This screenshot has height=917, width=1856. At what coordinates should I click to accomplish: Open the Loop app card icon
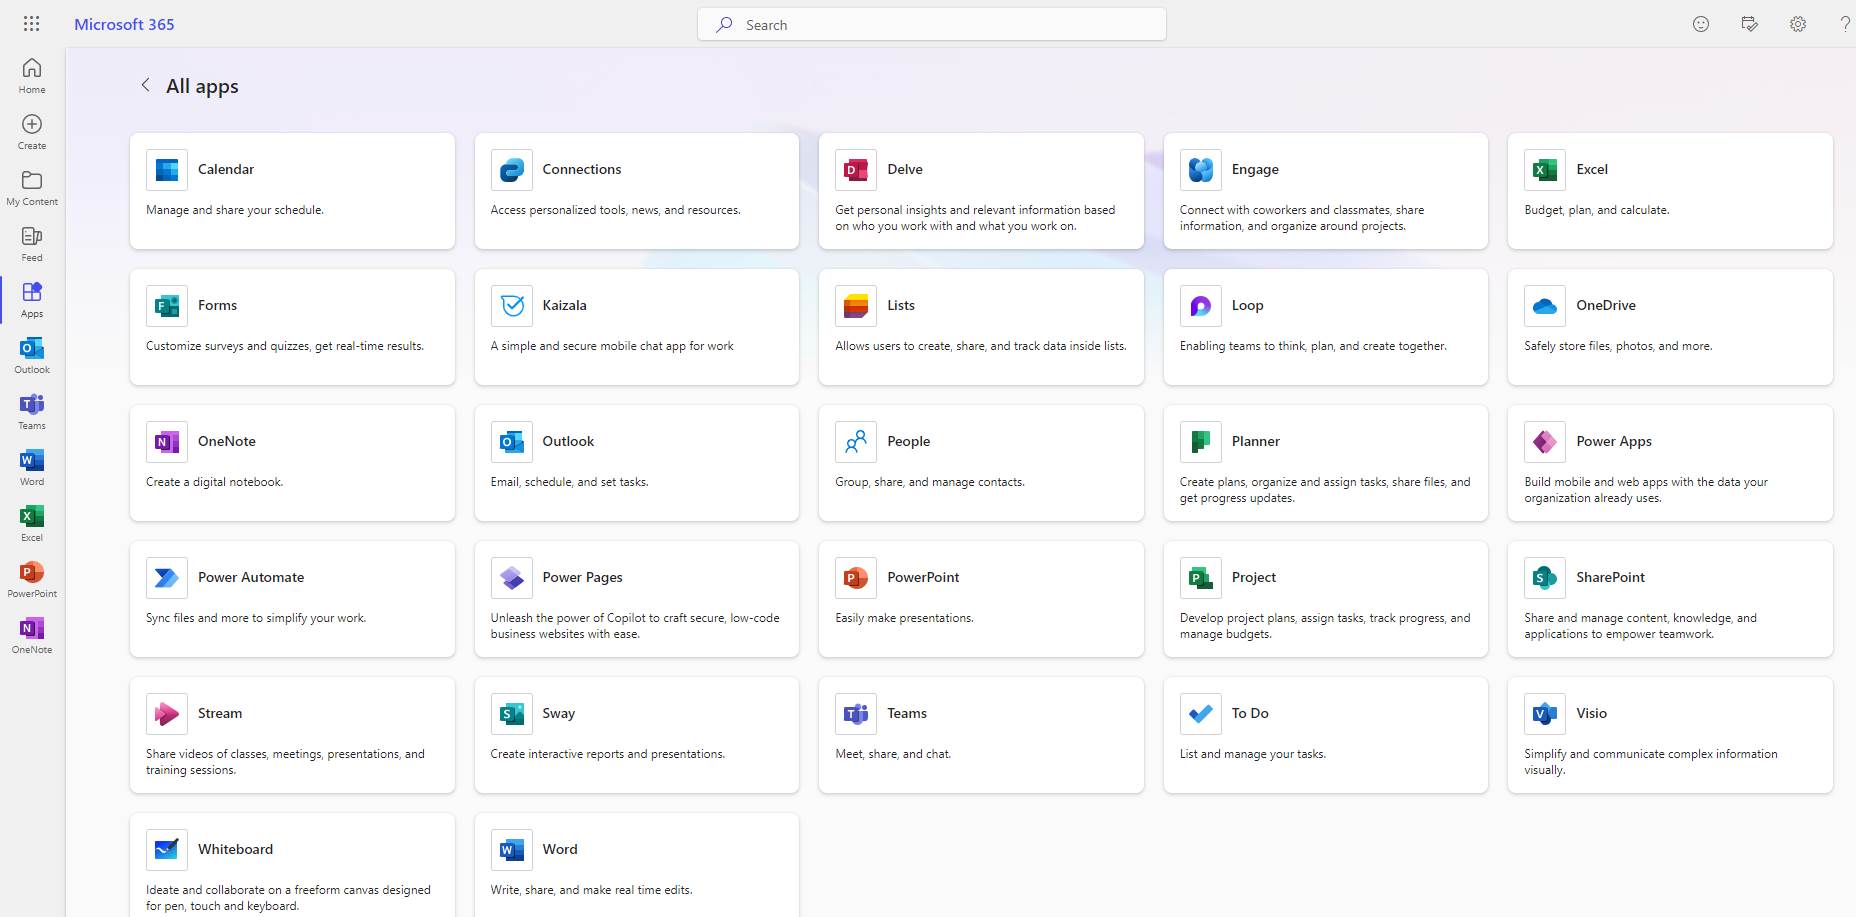[1201, 305]
